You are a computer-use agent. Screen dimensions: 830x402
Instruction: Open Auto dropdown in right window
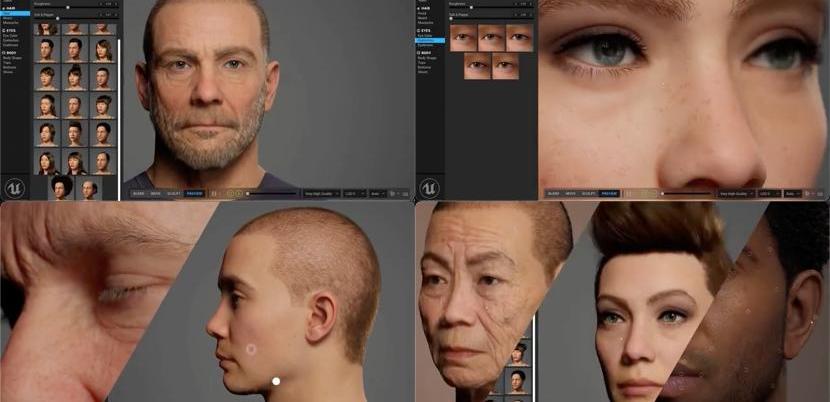point(791,192)
